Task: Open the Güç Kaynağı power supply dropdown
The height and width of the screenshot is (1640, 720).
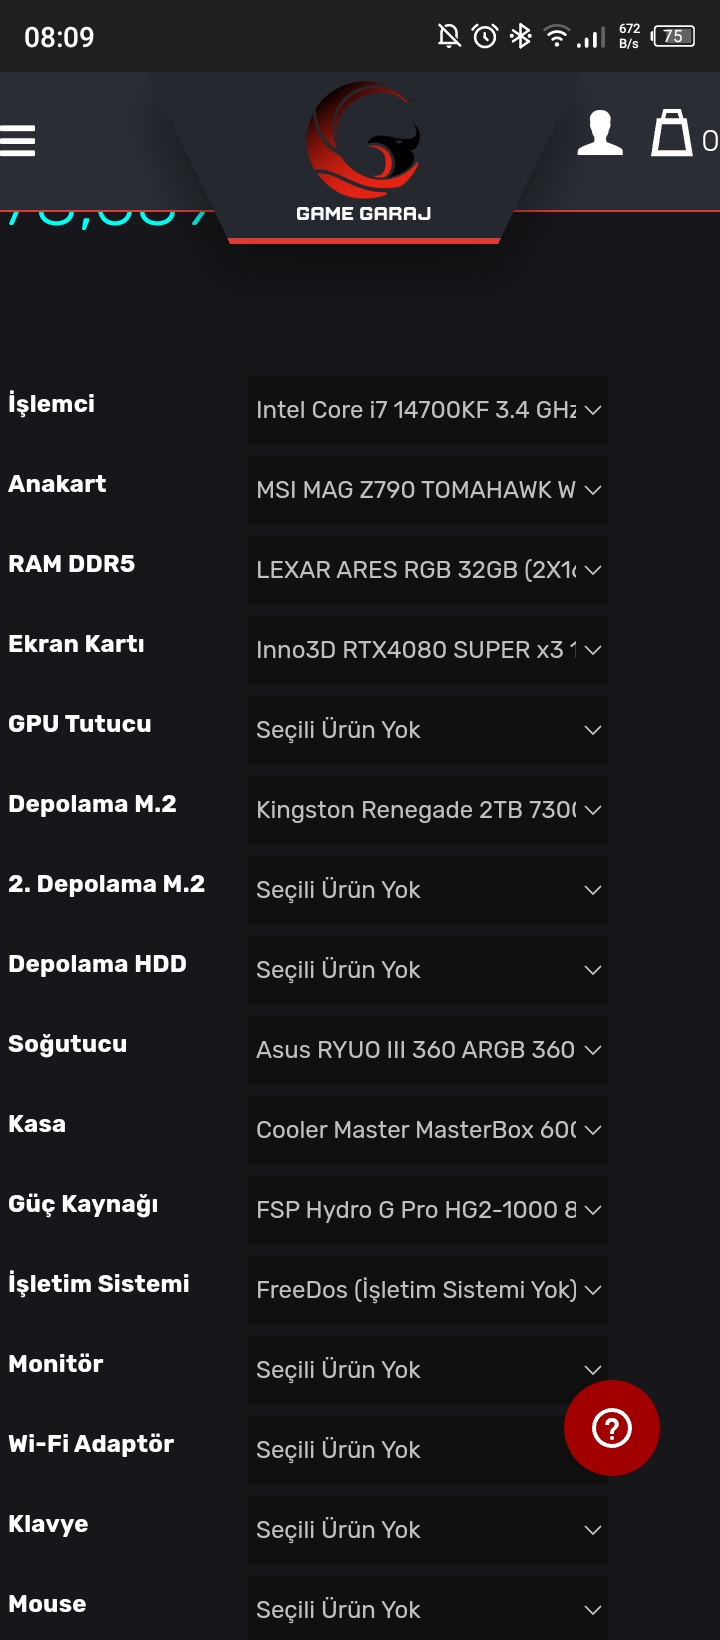Action: point(427,1210)
